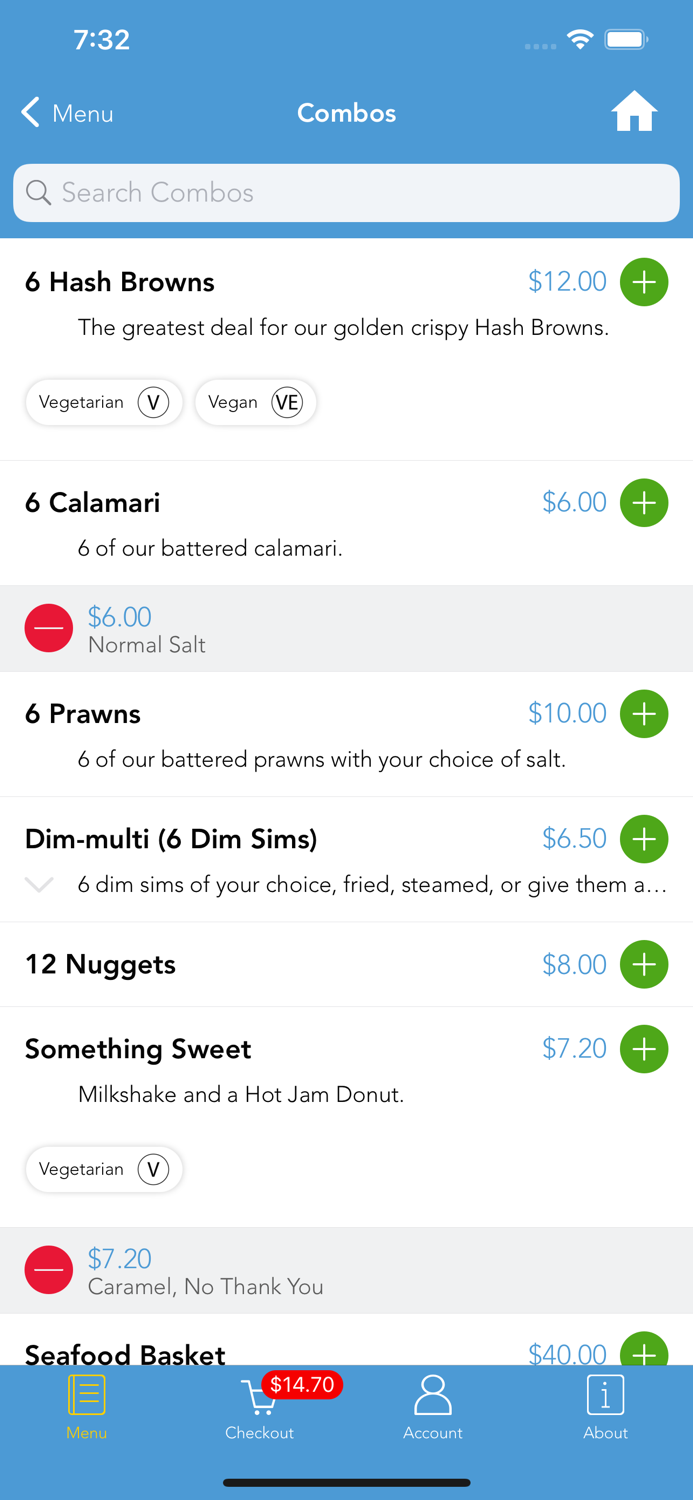
Task: Tap the Search Combos input field
Action: pos(346,192)
